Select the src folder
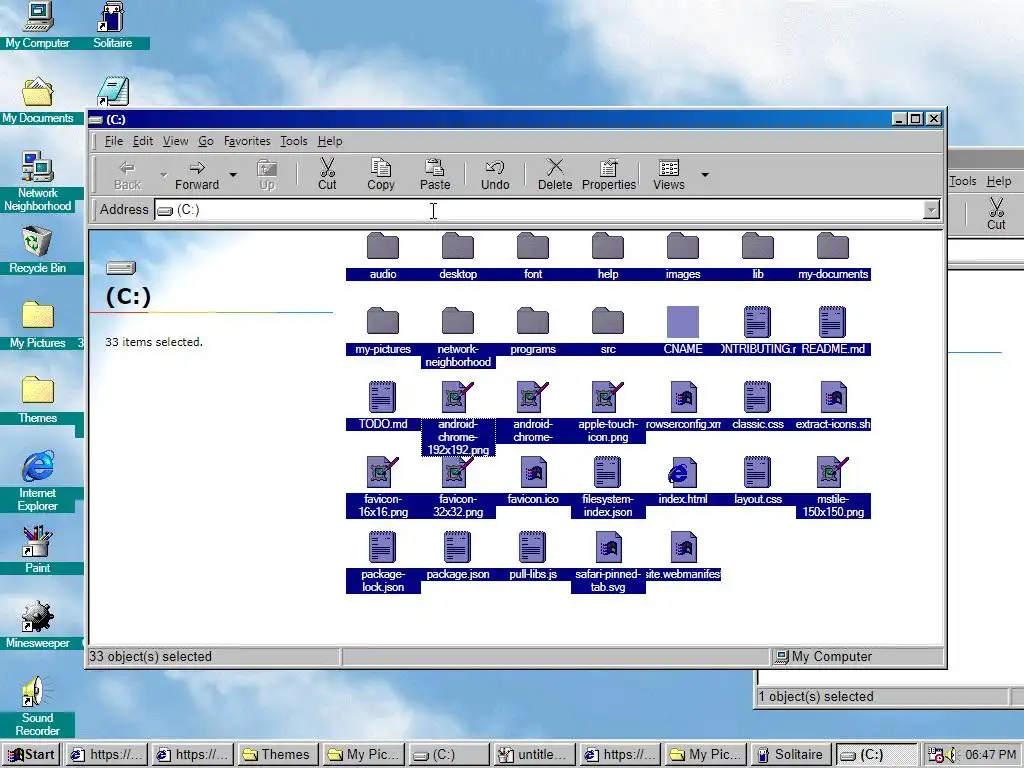This screenshot has width=1024, height=768. (x=608, y=330)
